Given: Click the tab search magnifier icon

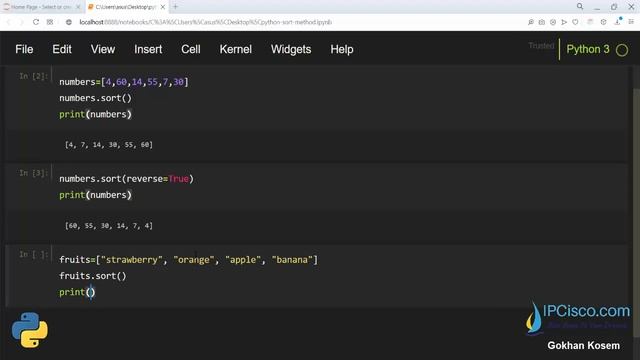Looking at the screenshot, I should (580, 7).
